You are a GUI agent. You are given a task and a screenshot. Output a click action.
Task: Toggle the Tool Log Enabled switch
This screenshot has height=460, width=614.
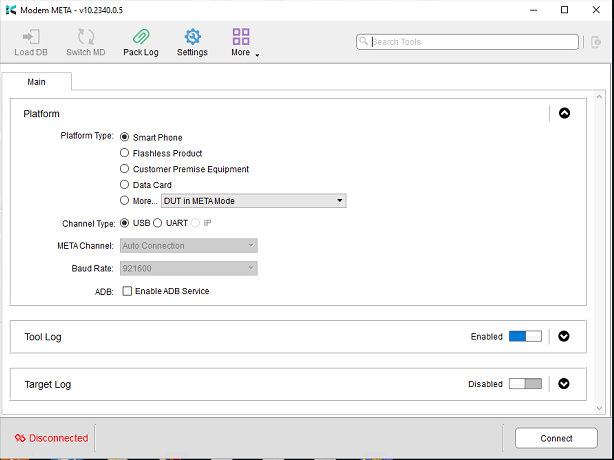(525, 336)
